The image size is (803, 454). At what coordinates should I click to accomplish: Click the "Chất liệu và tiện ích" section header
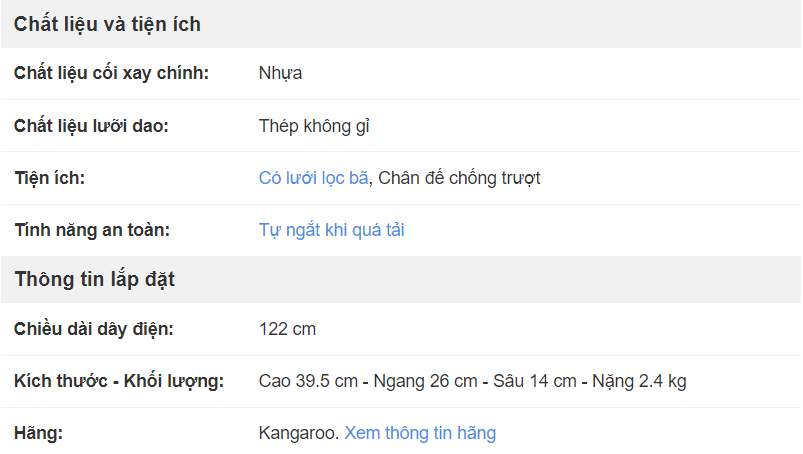107,24
